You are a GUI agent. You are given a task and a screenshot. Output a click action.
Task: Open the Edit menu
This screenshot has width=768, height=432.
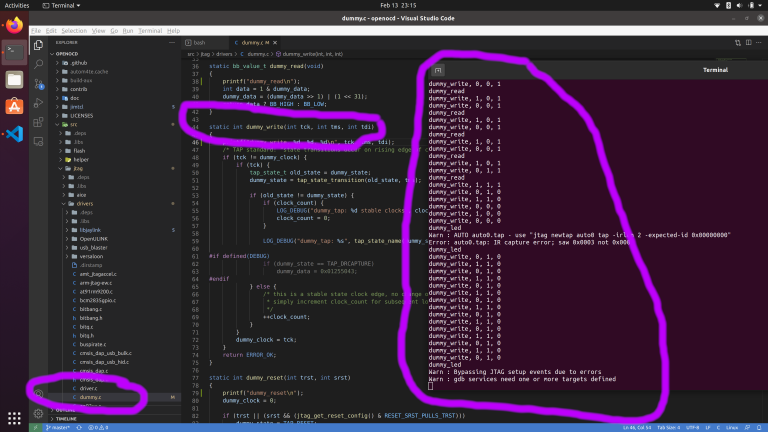pyautogui.click(x=51, y=30)
